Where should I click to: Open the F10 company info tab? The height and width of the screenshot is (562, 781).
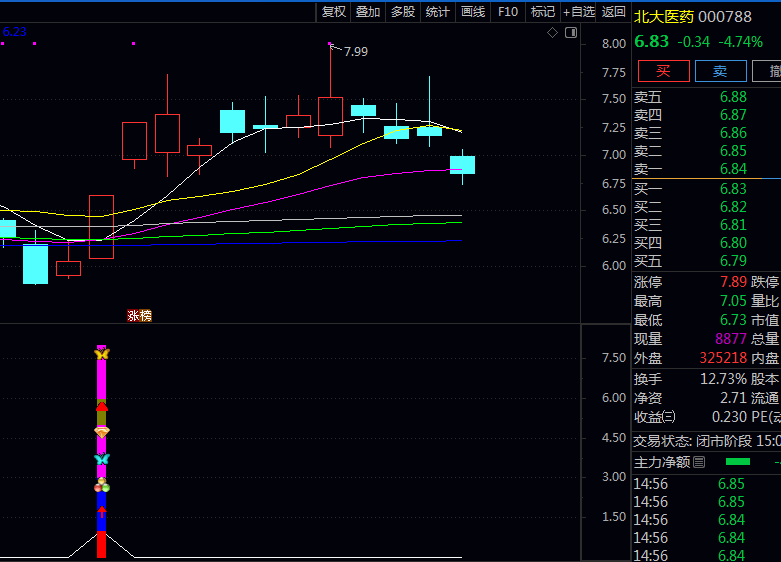coord(508,12)
